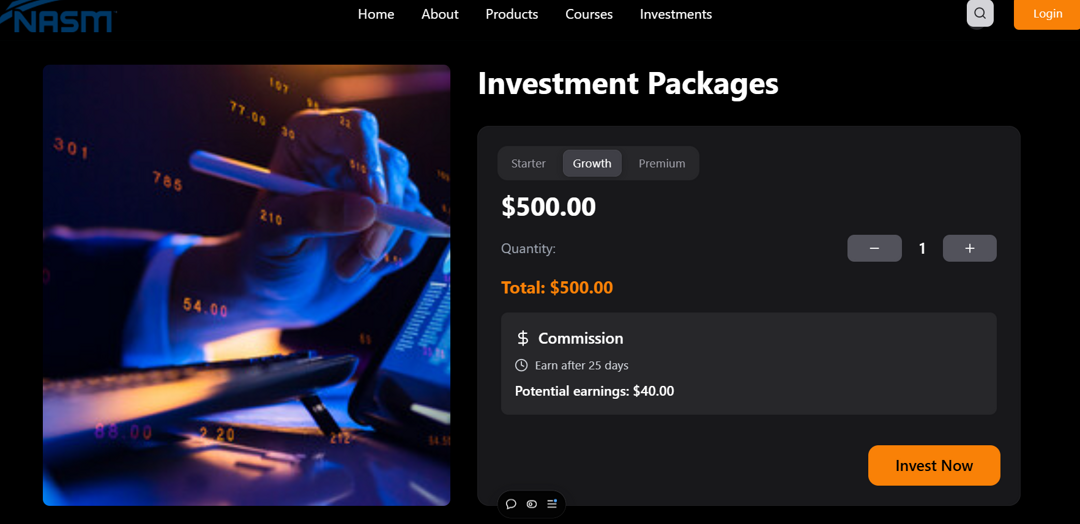Open the Products menu item
This screenshot has height=524, width=1080.
point(512,14)
